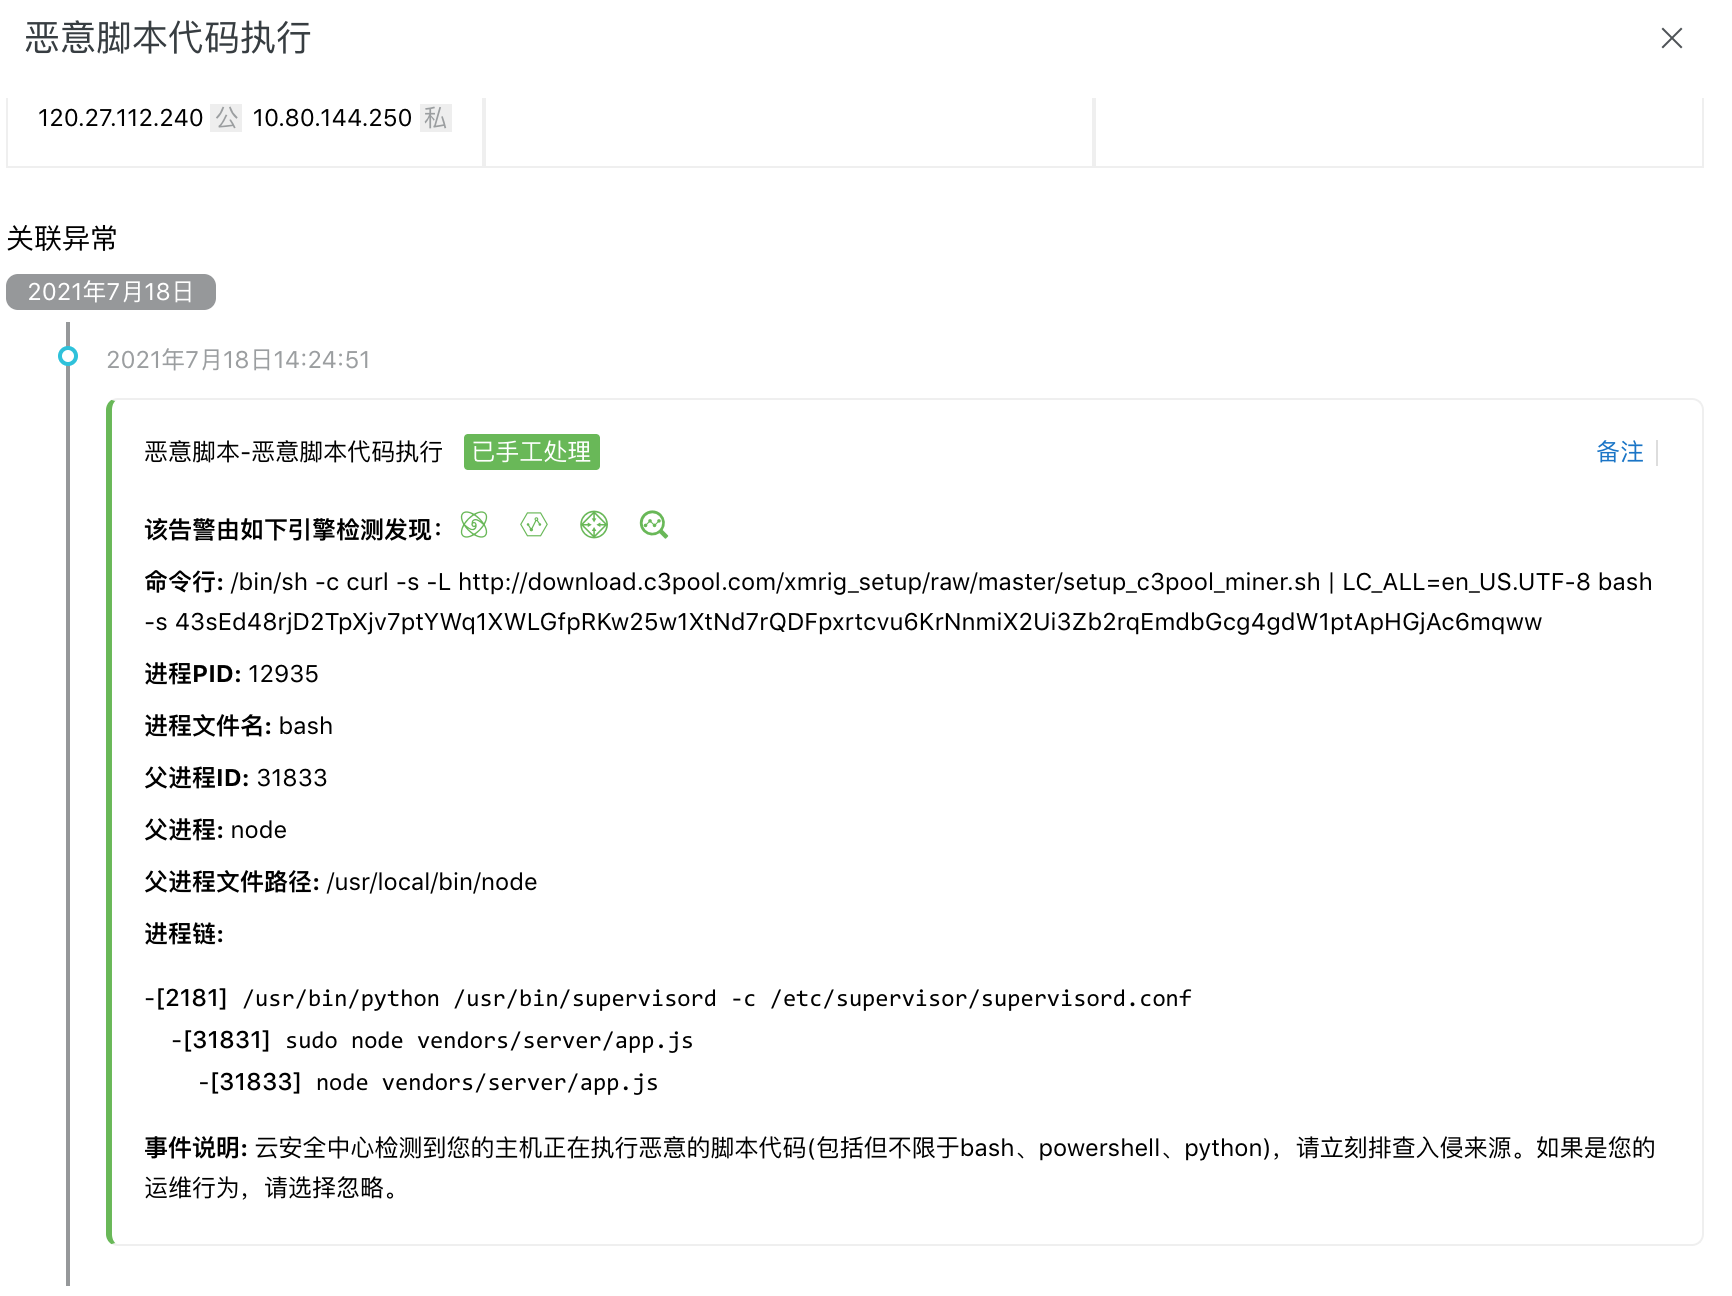Close the 恶意脚本代码执行 panel

coord(1671,38)
